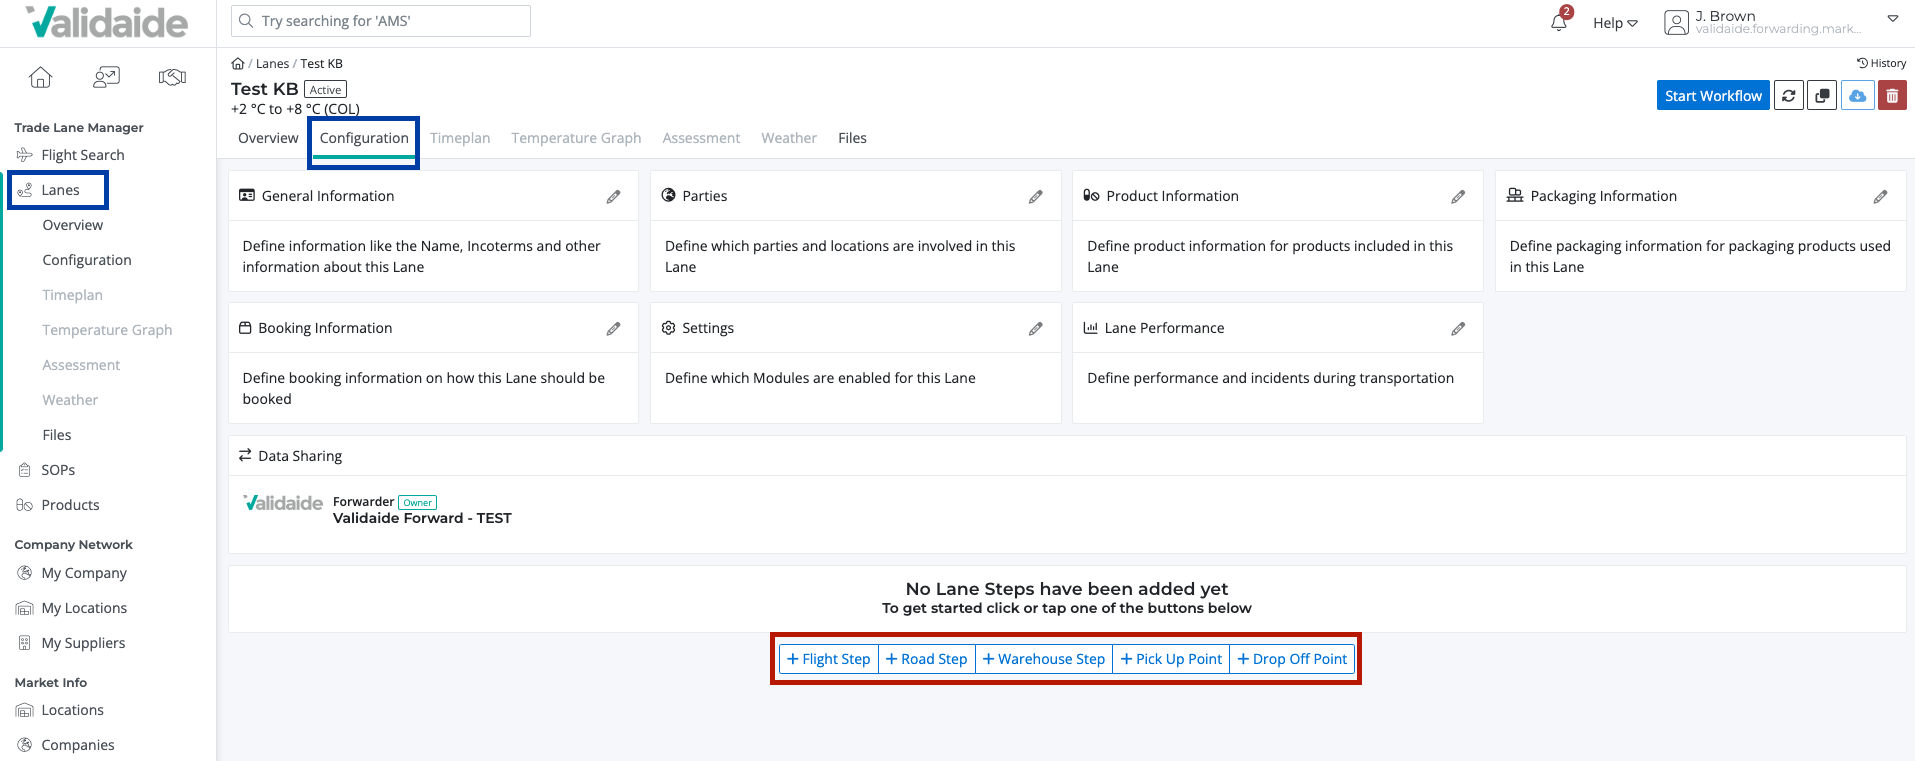1915x761 pixels.
Task: Expand the Help dropdown menu
Action: [x=1615, y=23]
